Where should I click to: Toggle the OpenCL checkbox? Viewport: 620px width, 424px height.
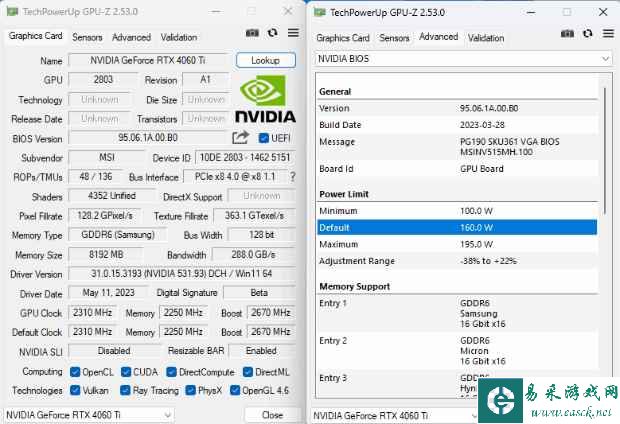(75, 372)
